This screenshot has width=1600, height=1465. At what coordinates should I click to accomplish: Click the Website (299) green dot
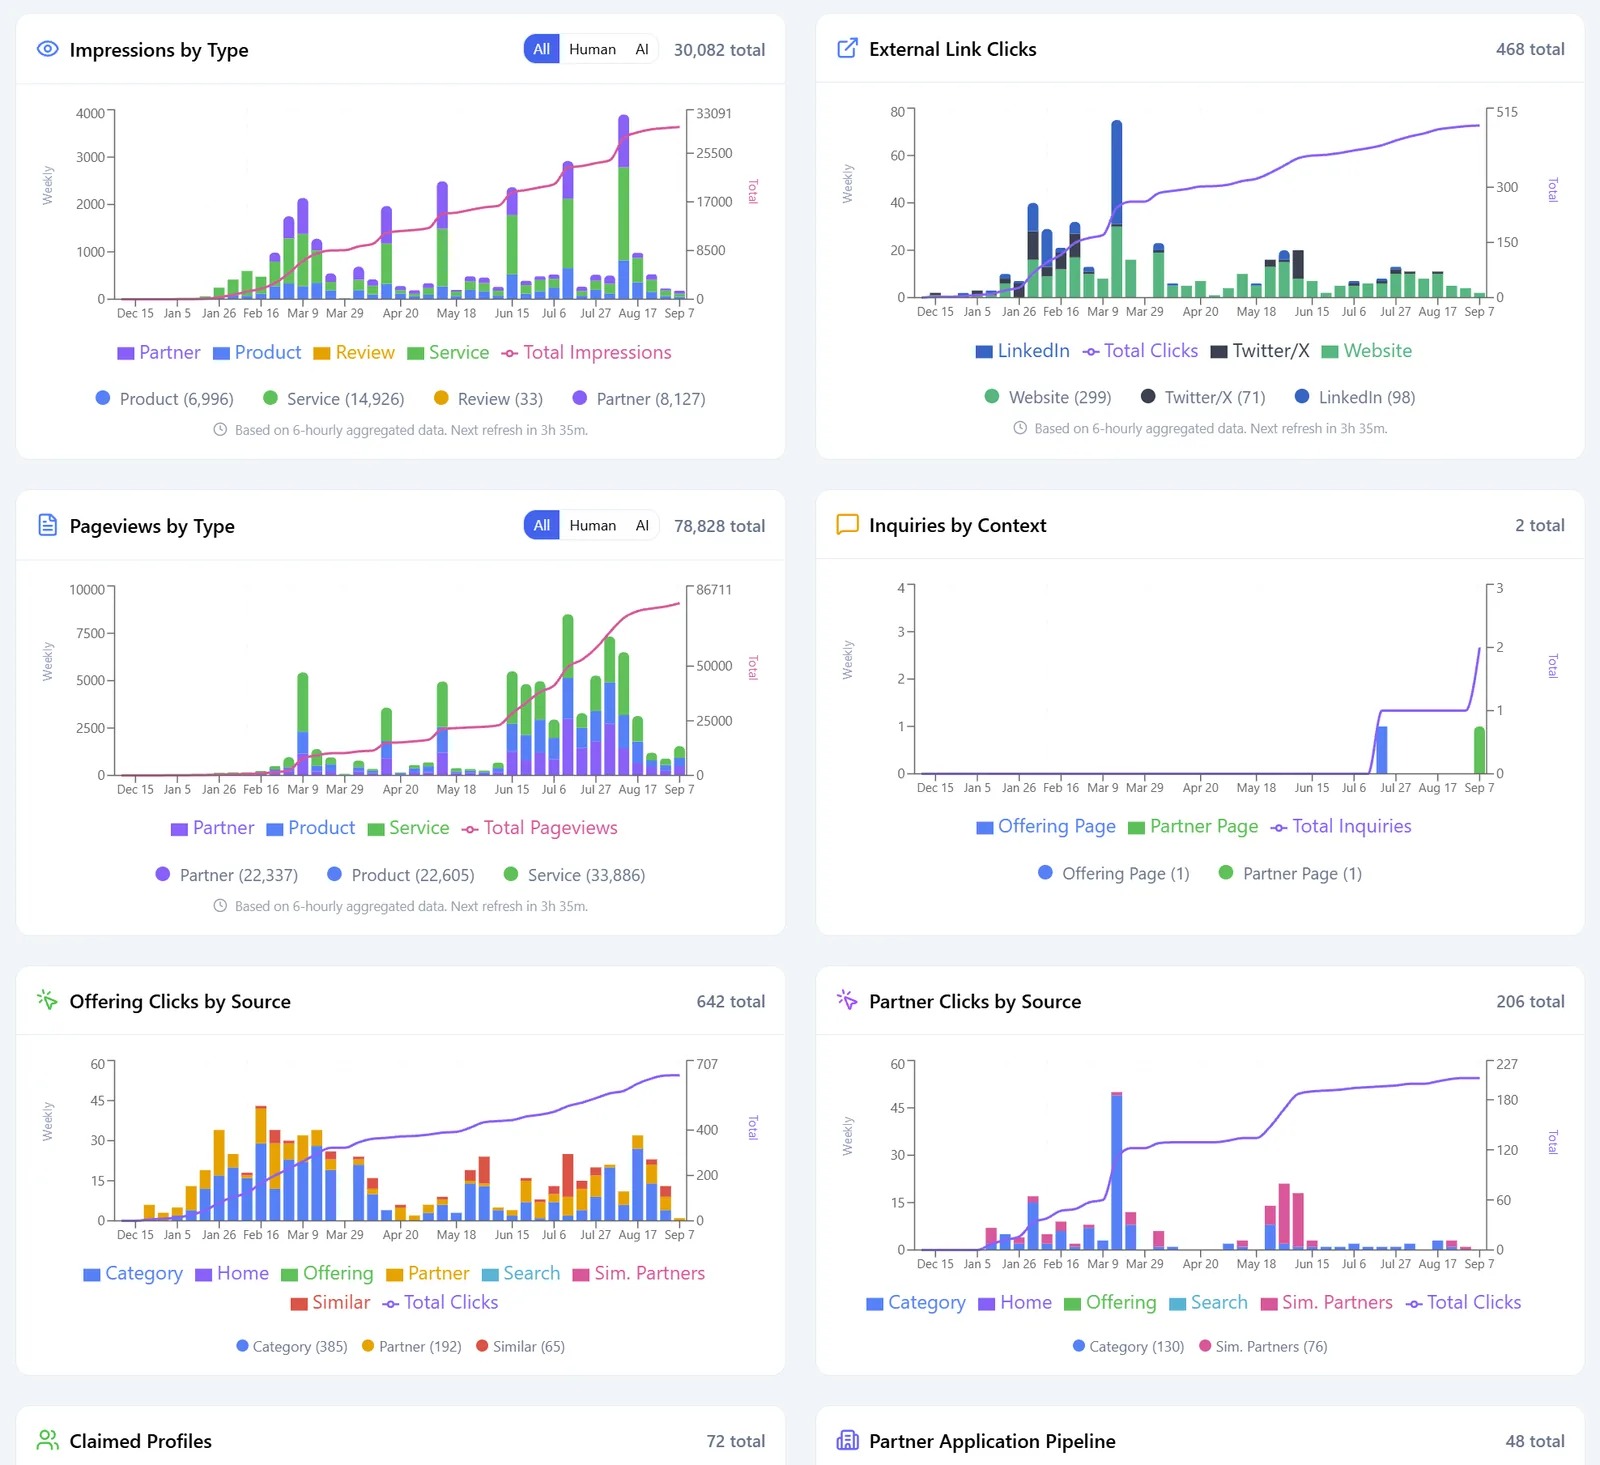coord(992,396)
